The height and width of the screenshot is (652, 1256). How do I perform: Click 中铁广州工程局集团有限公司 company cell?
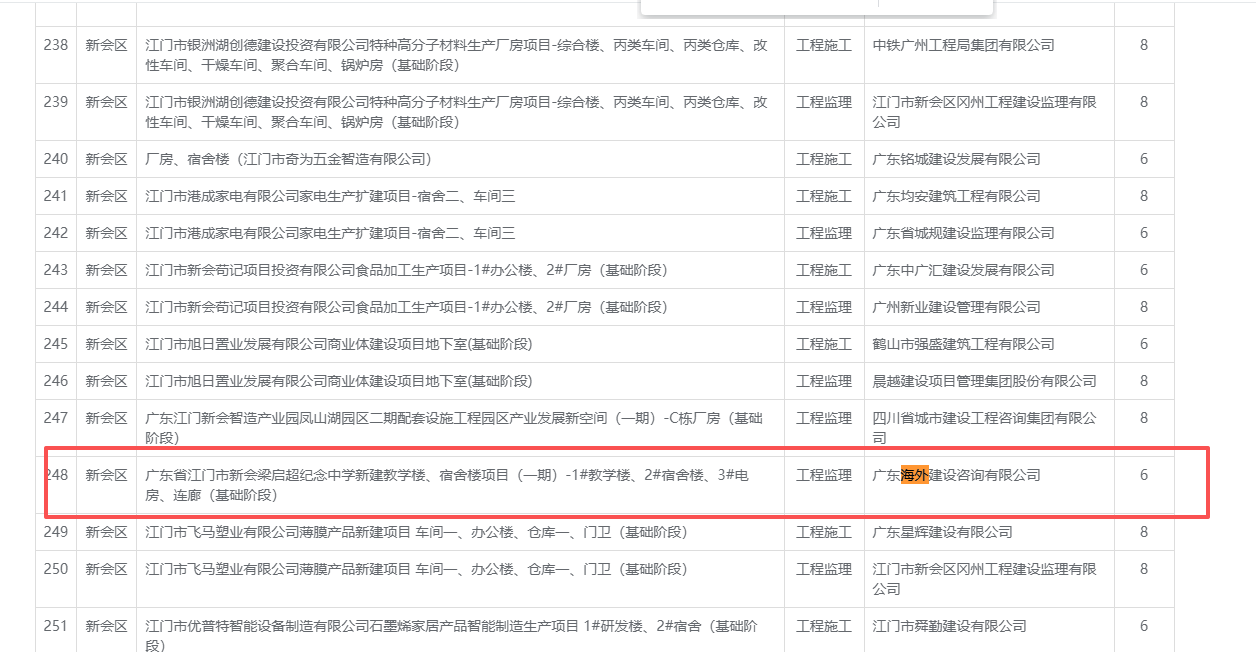pyautogui.click(x=963, y=45)
